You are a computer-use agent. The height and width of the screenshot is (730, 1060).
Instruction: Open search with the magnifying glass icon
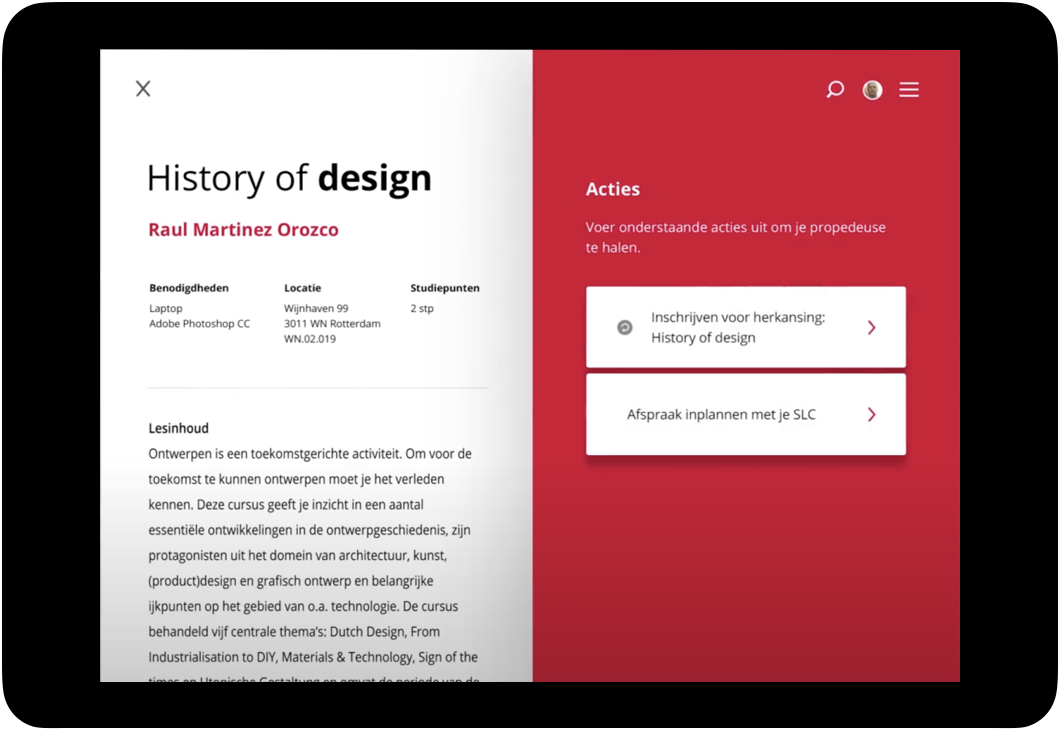tap(835, 90)
